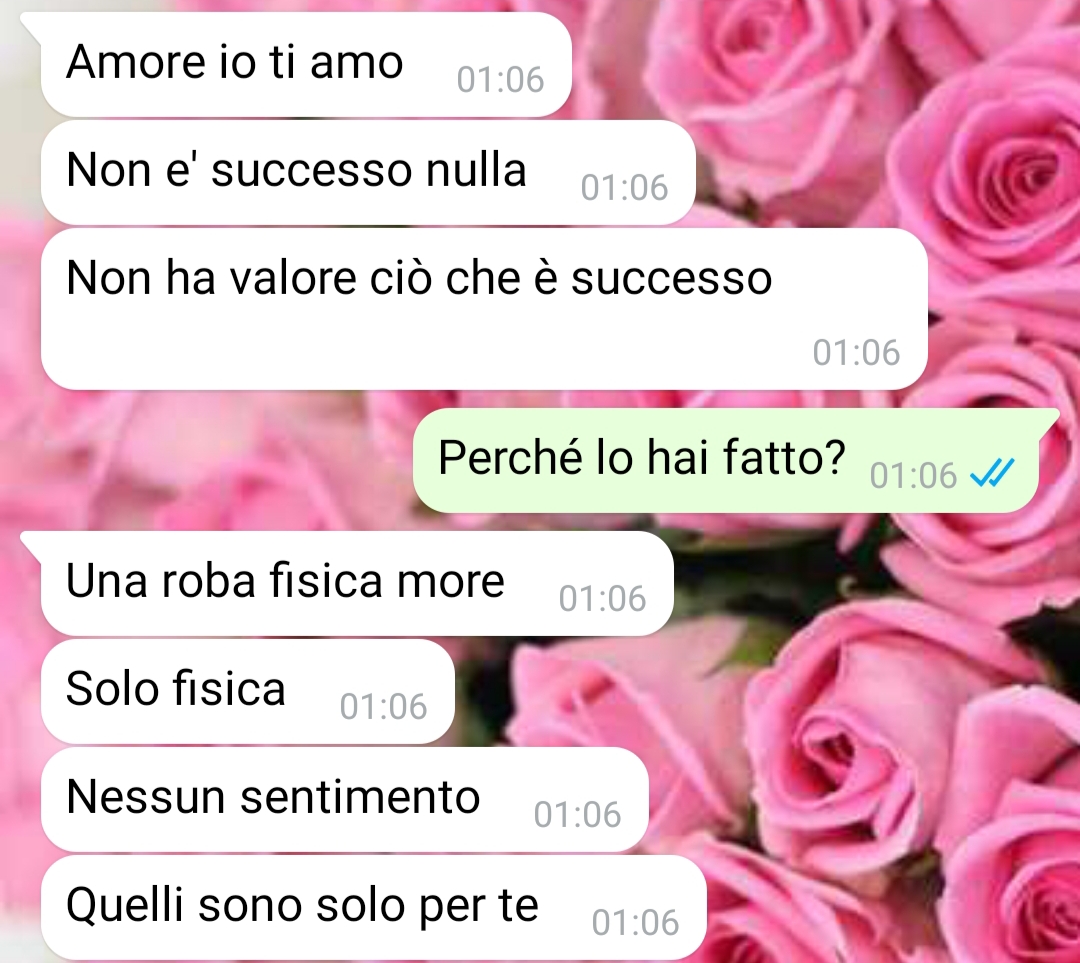
Task: Click the timestamp on 'Una roba fisica more'
Action: pyautogui.click(x=602, y=599)
